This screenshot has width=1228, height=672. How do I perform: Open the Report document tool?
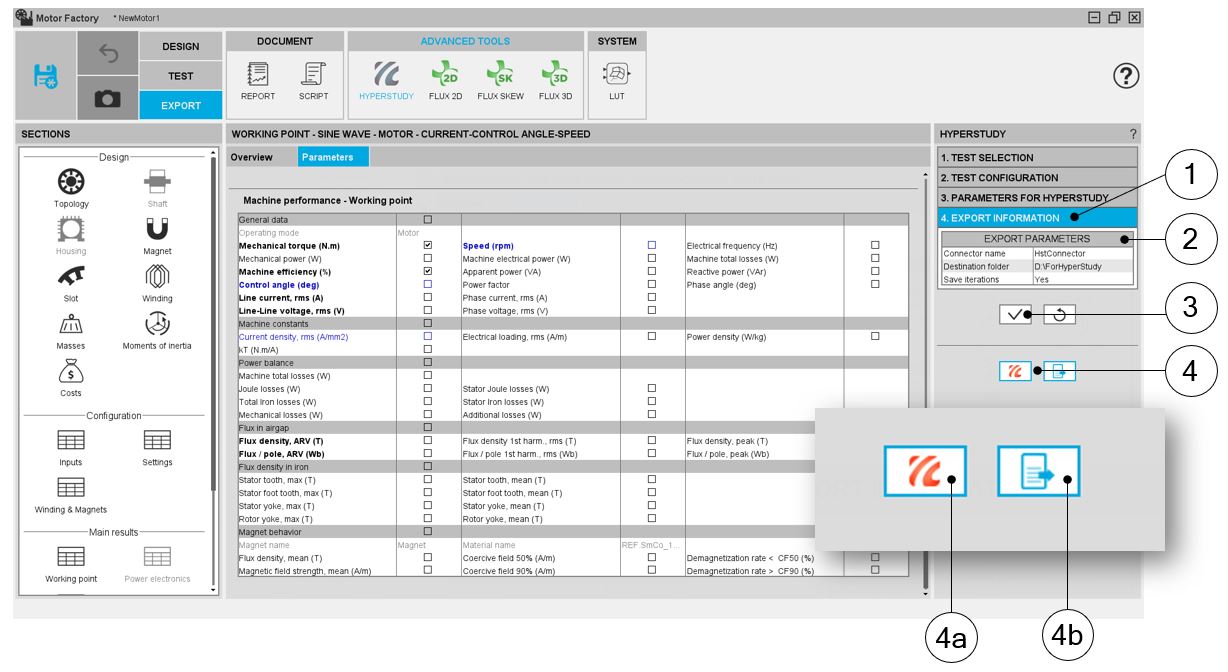pos(257,79)
